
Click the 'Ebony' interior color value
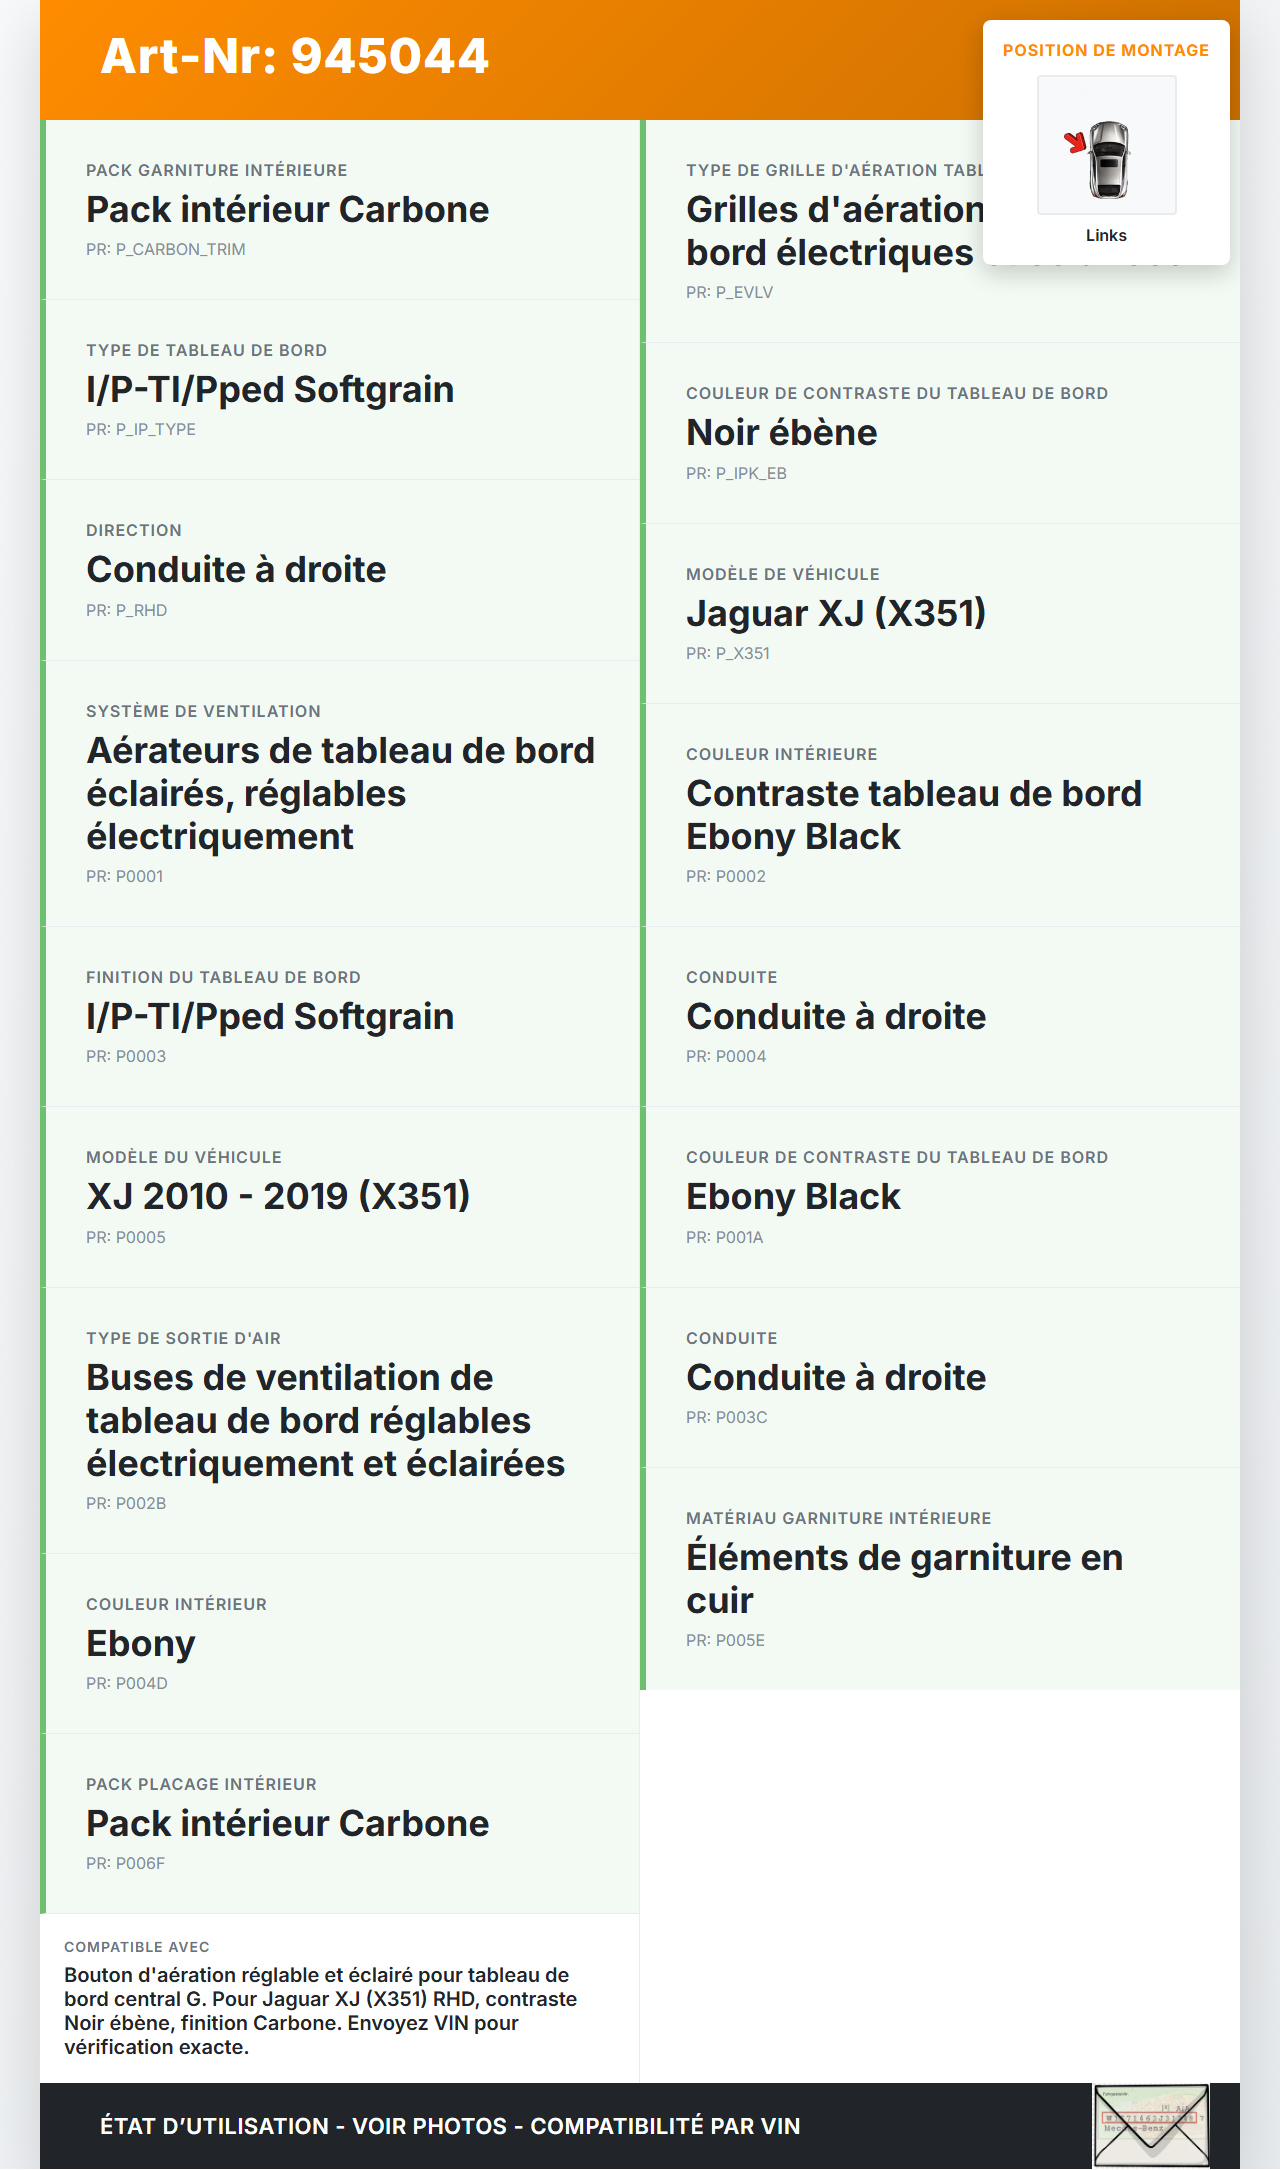tap(141, 1643)
